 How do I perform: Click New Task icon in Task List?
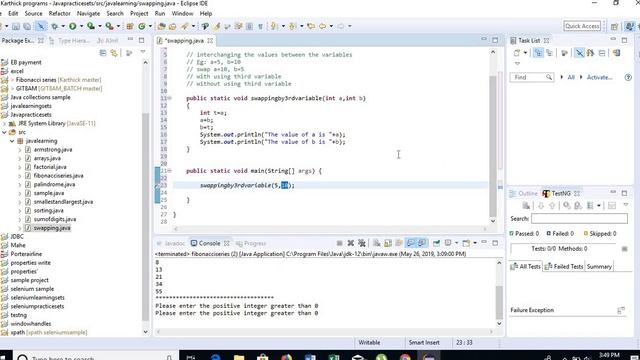click(x=517, y=53)
